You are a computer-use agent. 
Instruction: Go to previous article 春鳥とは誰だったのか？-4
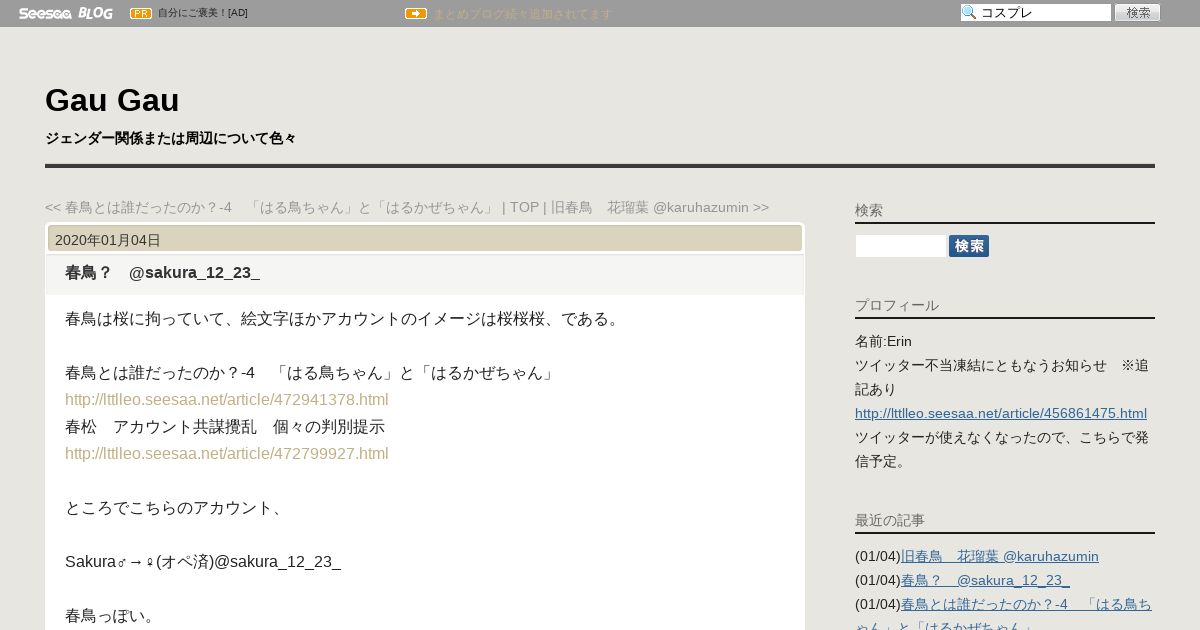click(271, 207)
